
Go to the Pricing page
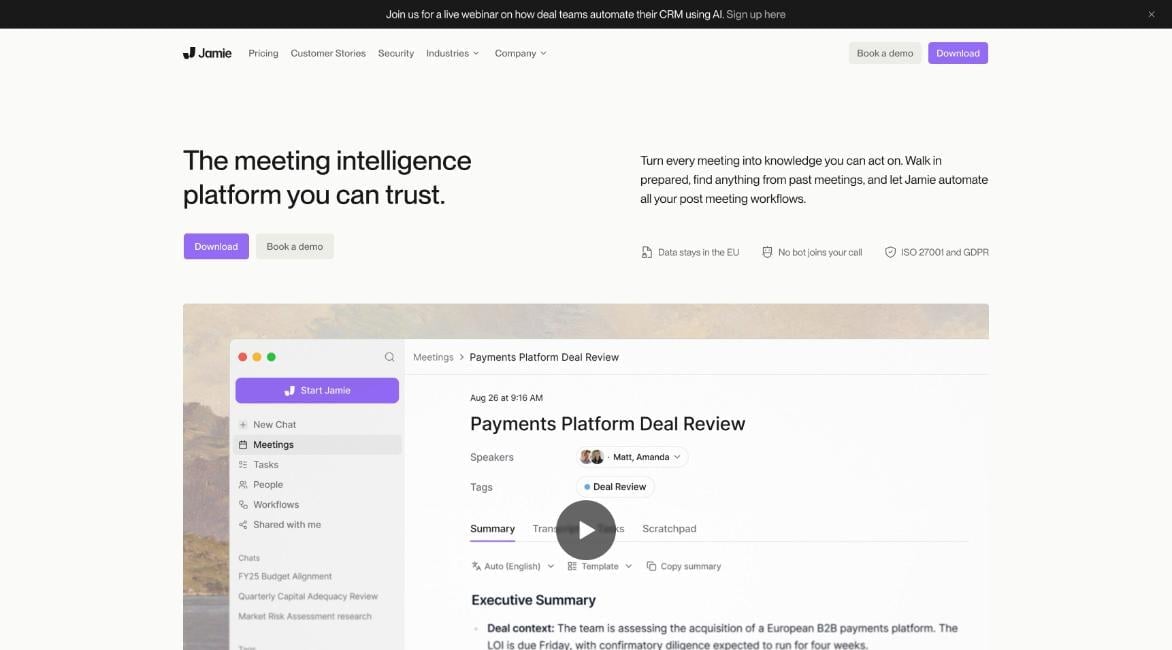coord(263,53)
